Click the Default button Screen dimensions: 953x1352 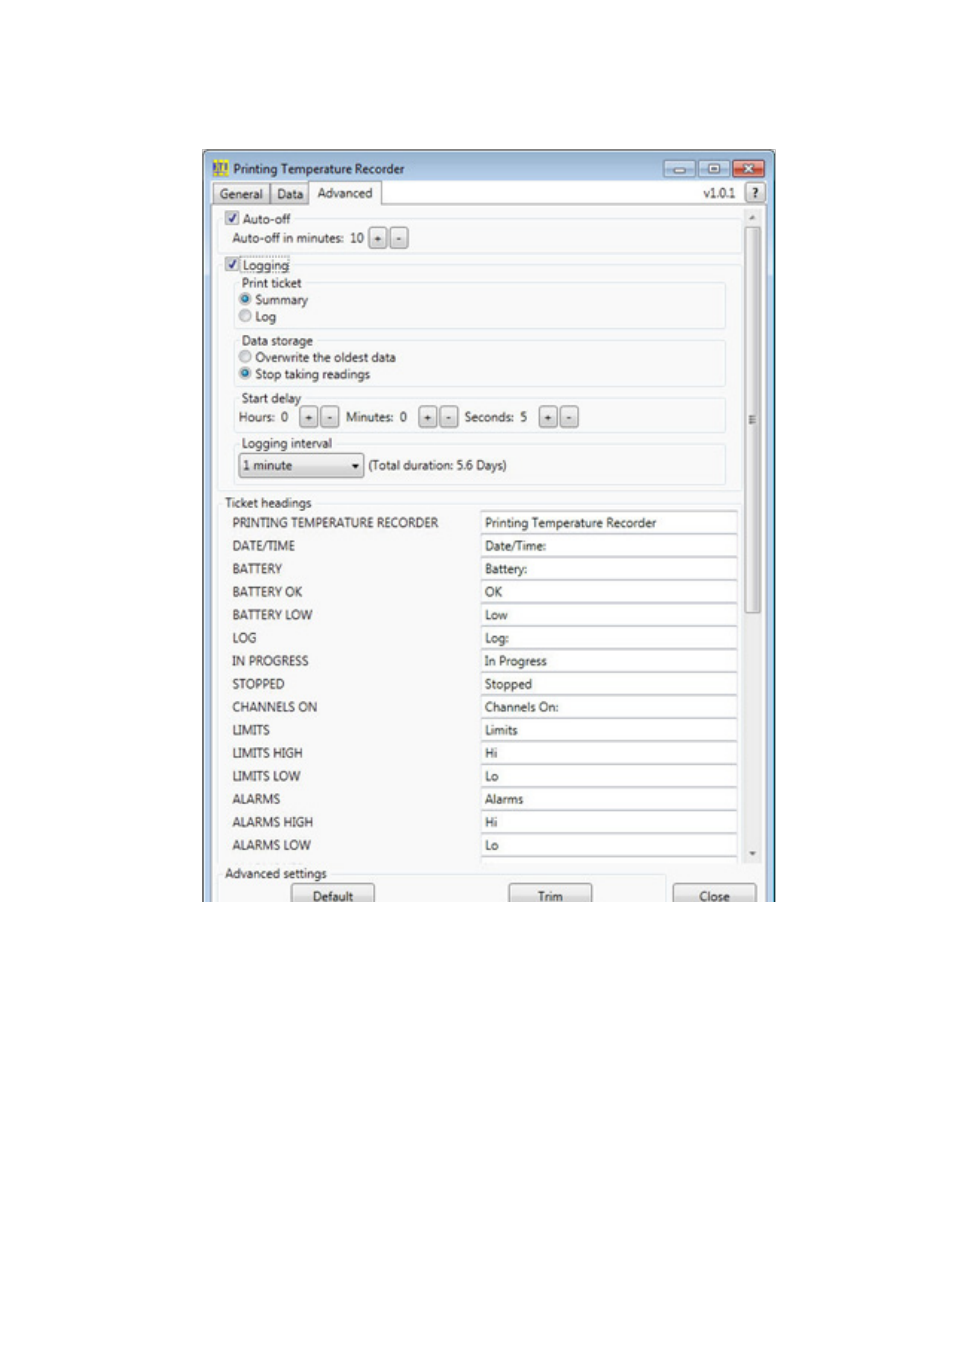coord(333,894)
